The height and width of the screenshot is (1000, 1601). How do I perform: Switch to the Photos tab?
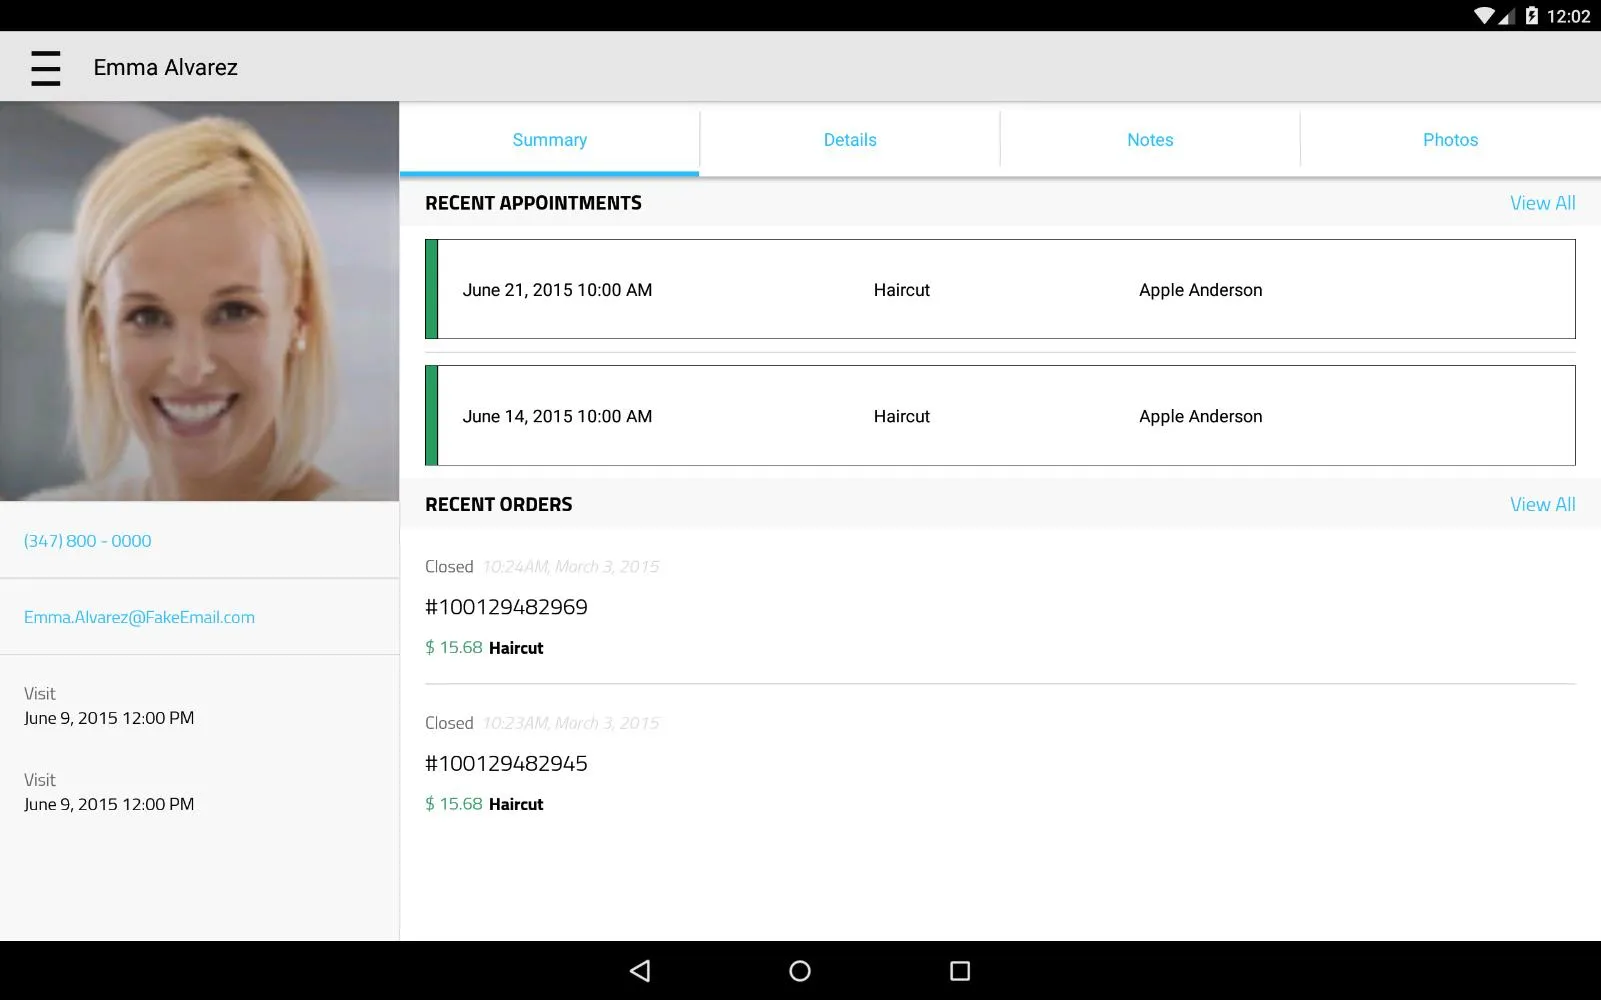(1449, 139)
